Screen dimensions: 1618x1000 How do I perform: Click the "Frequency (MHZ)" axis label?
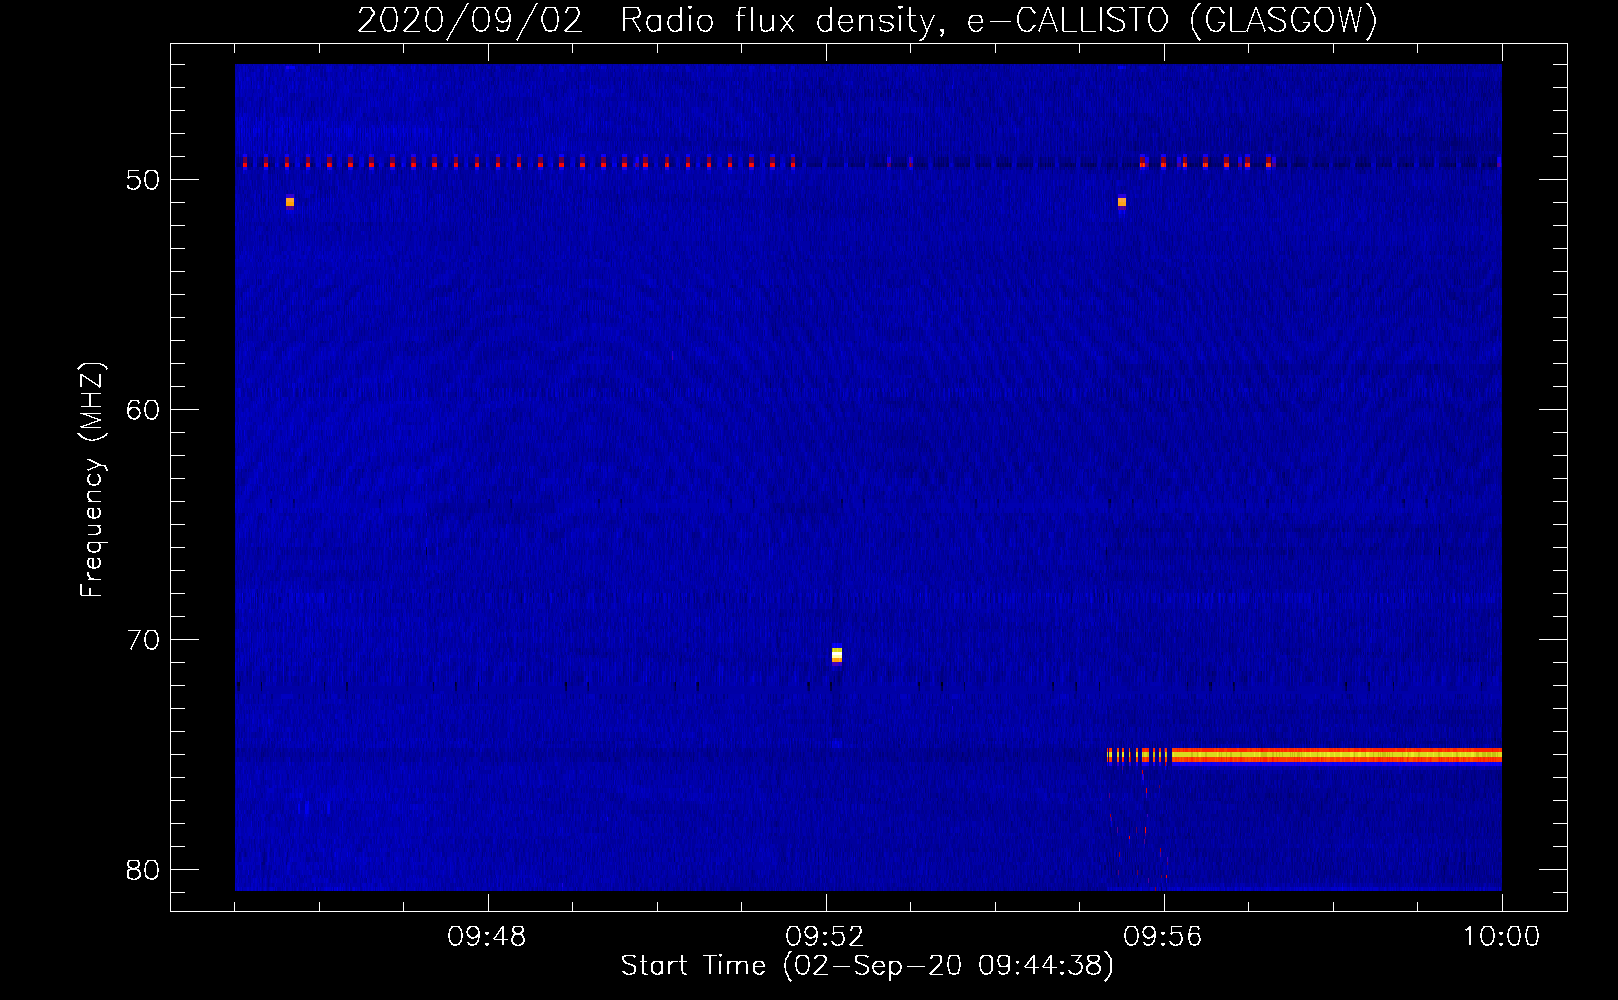pos(92,480)
